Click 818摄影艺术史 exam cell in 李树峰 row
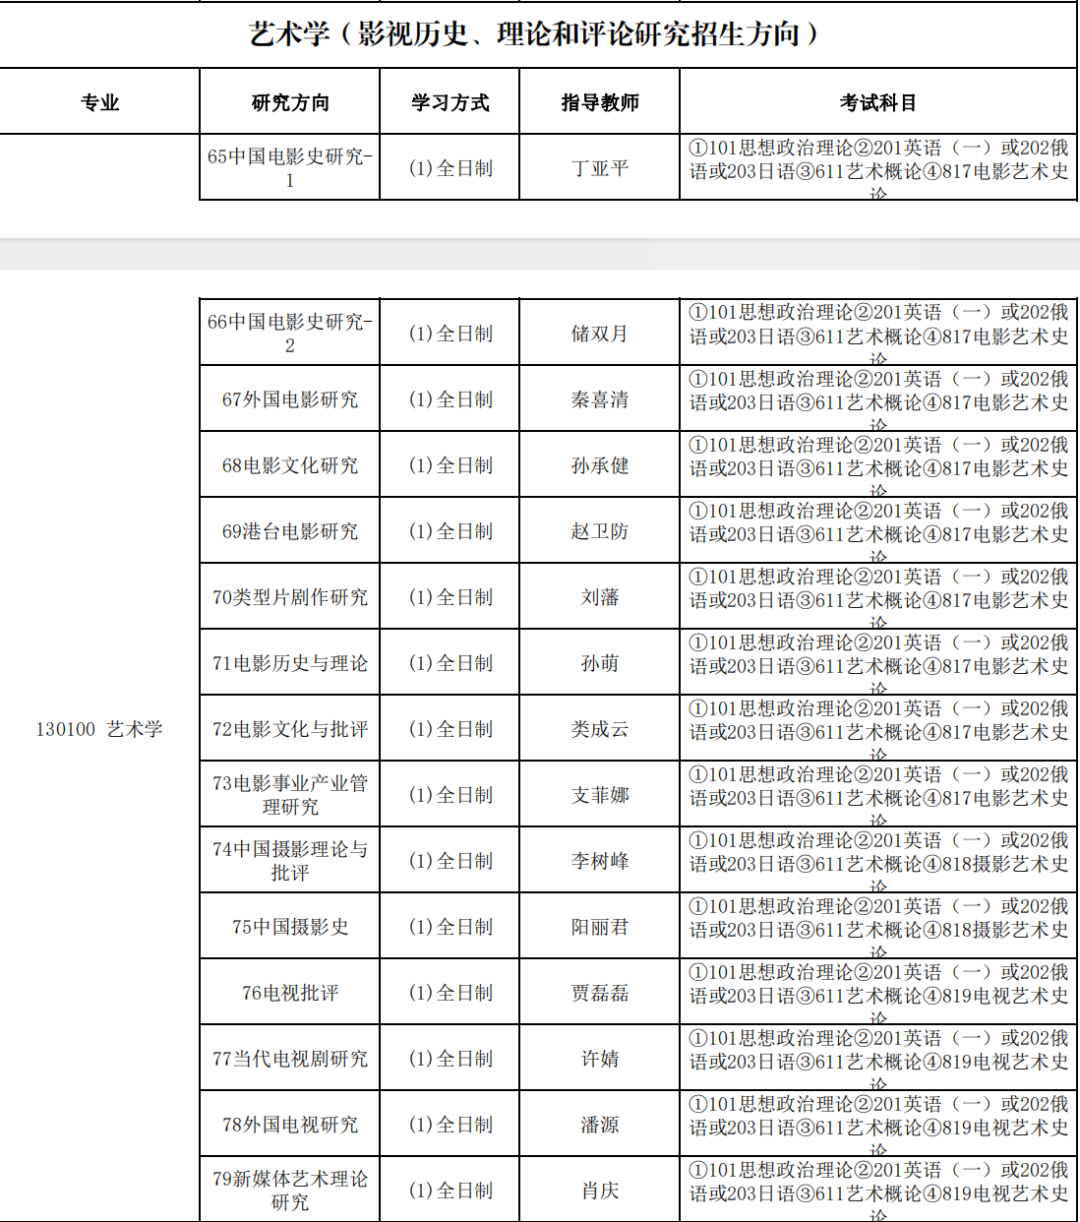This screenshot has width=1080, height=1222. (x=878, y=861)
